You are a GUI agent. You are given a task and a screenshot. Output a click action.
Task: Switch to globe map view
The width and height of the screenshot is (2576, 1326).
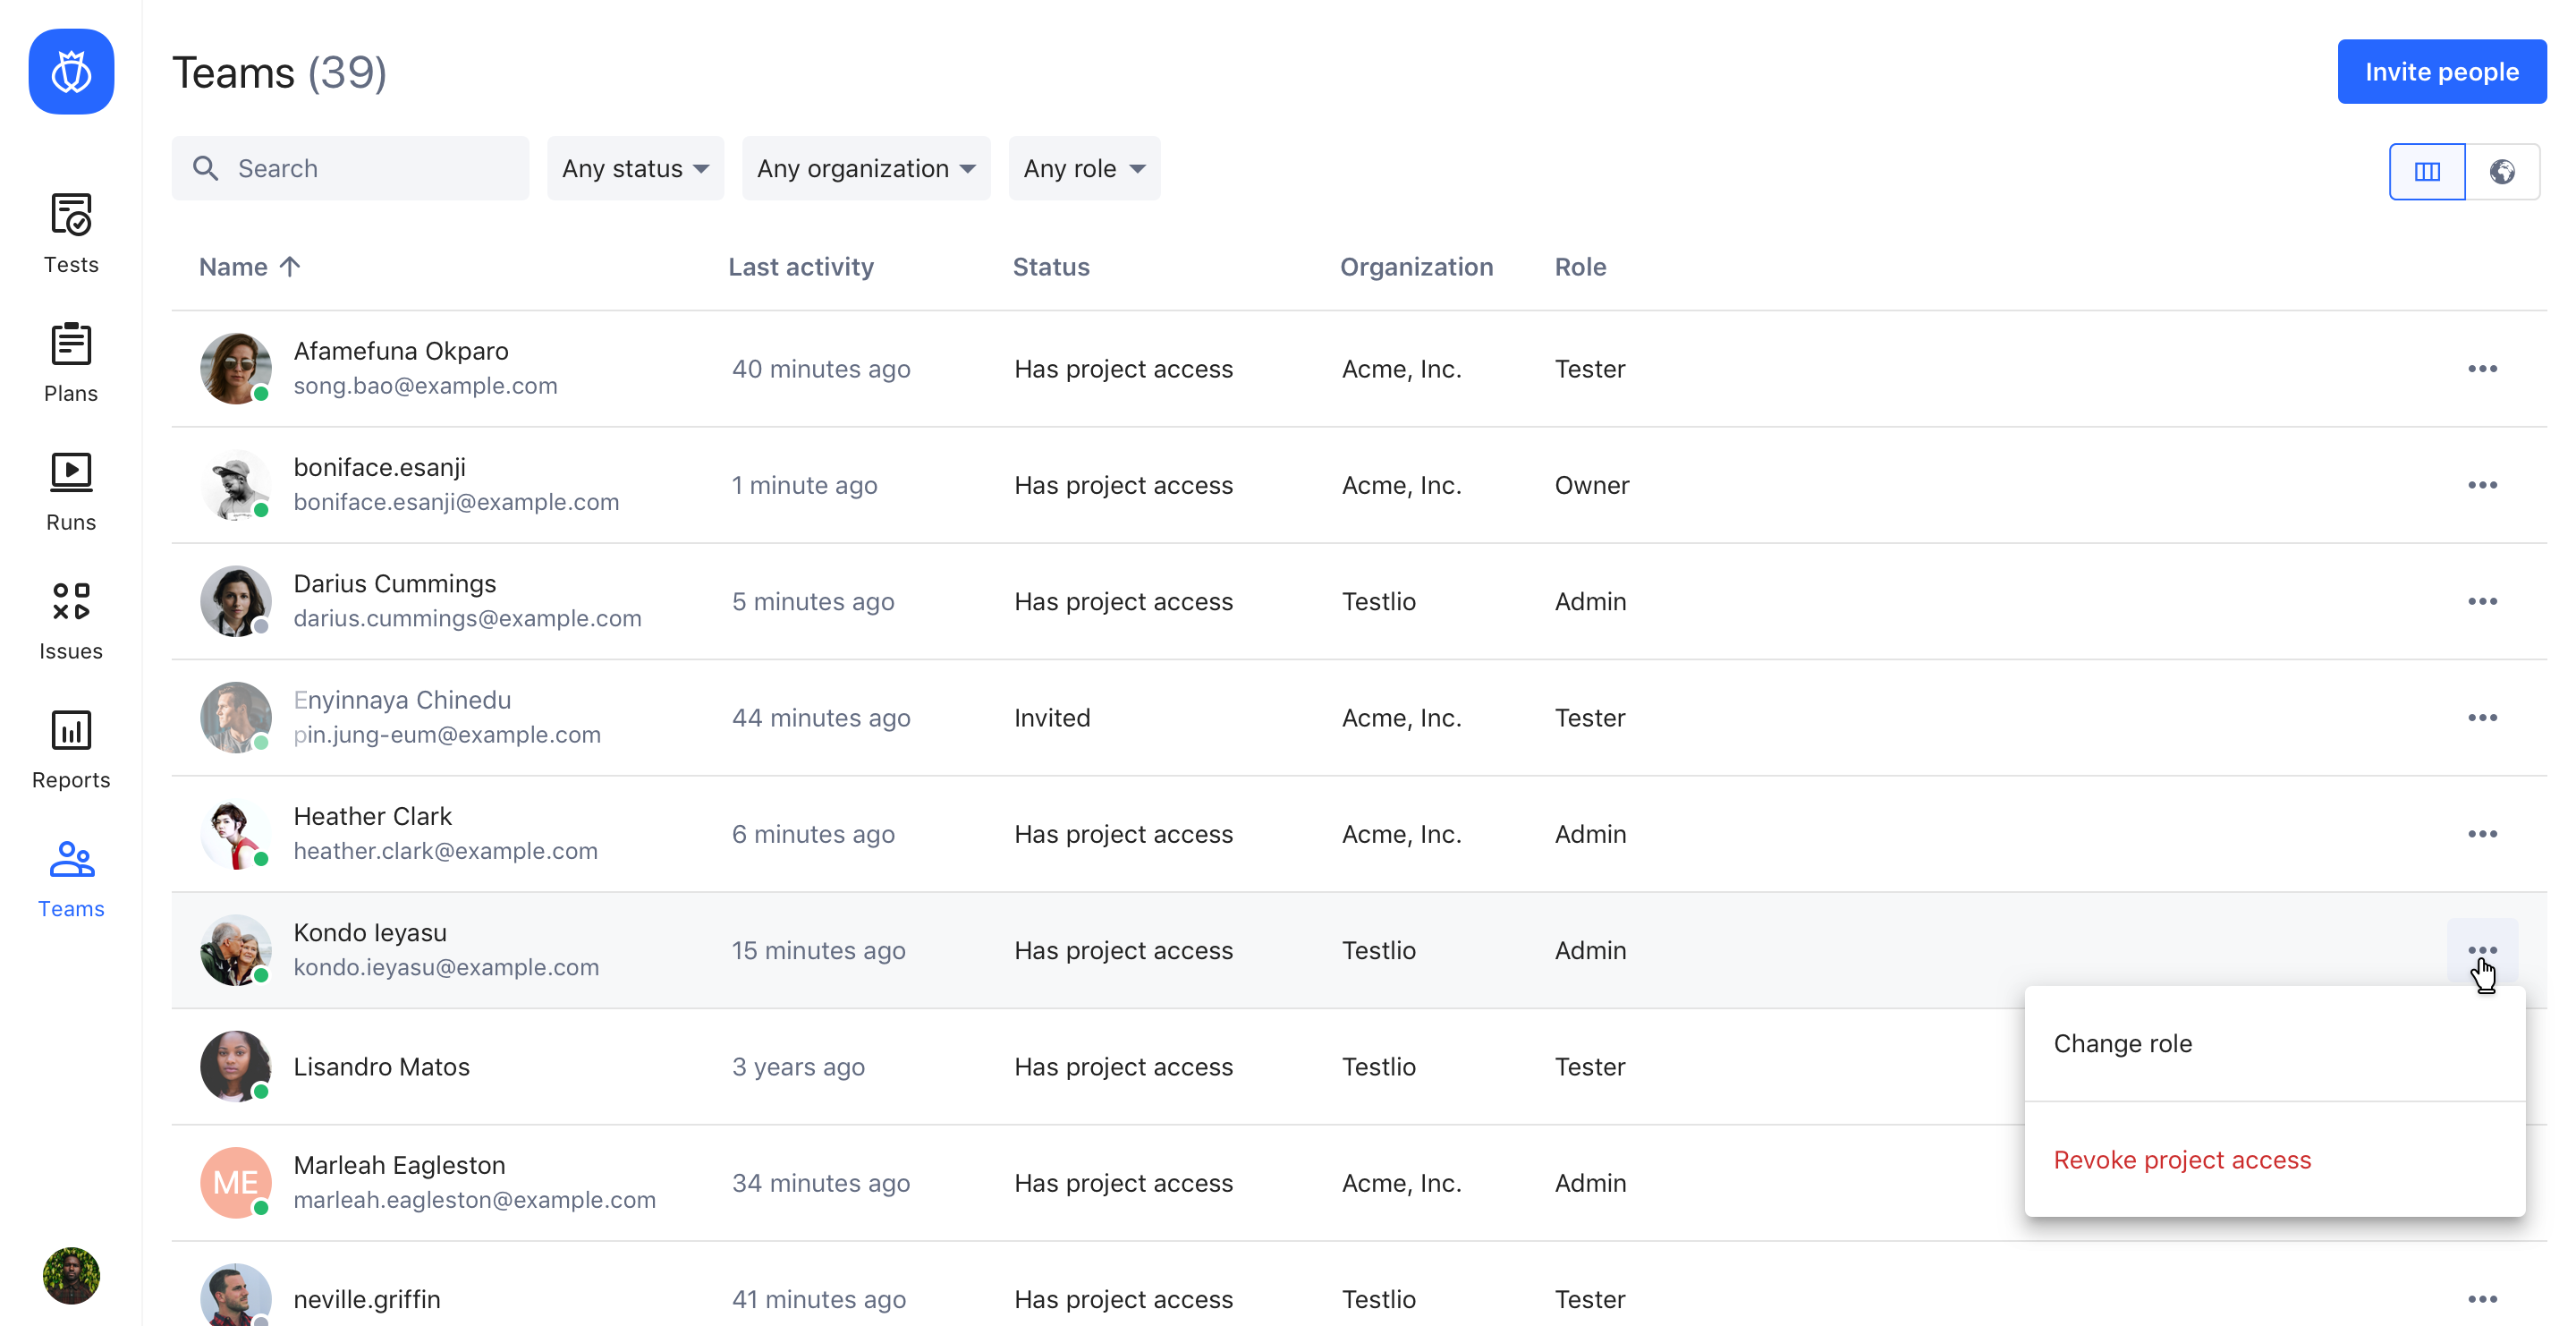pos(2502,172)
